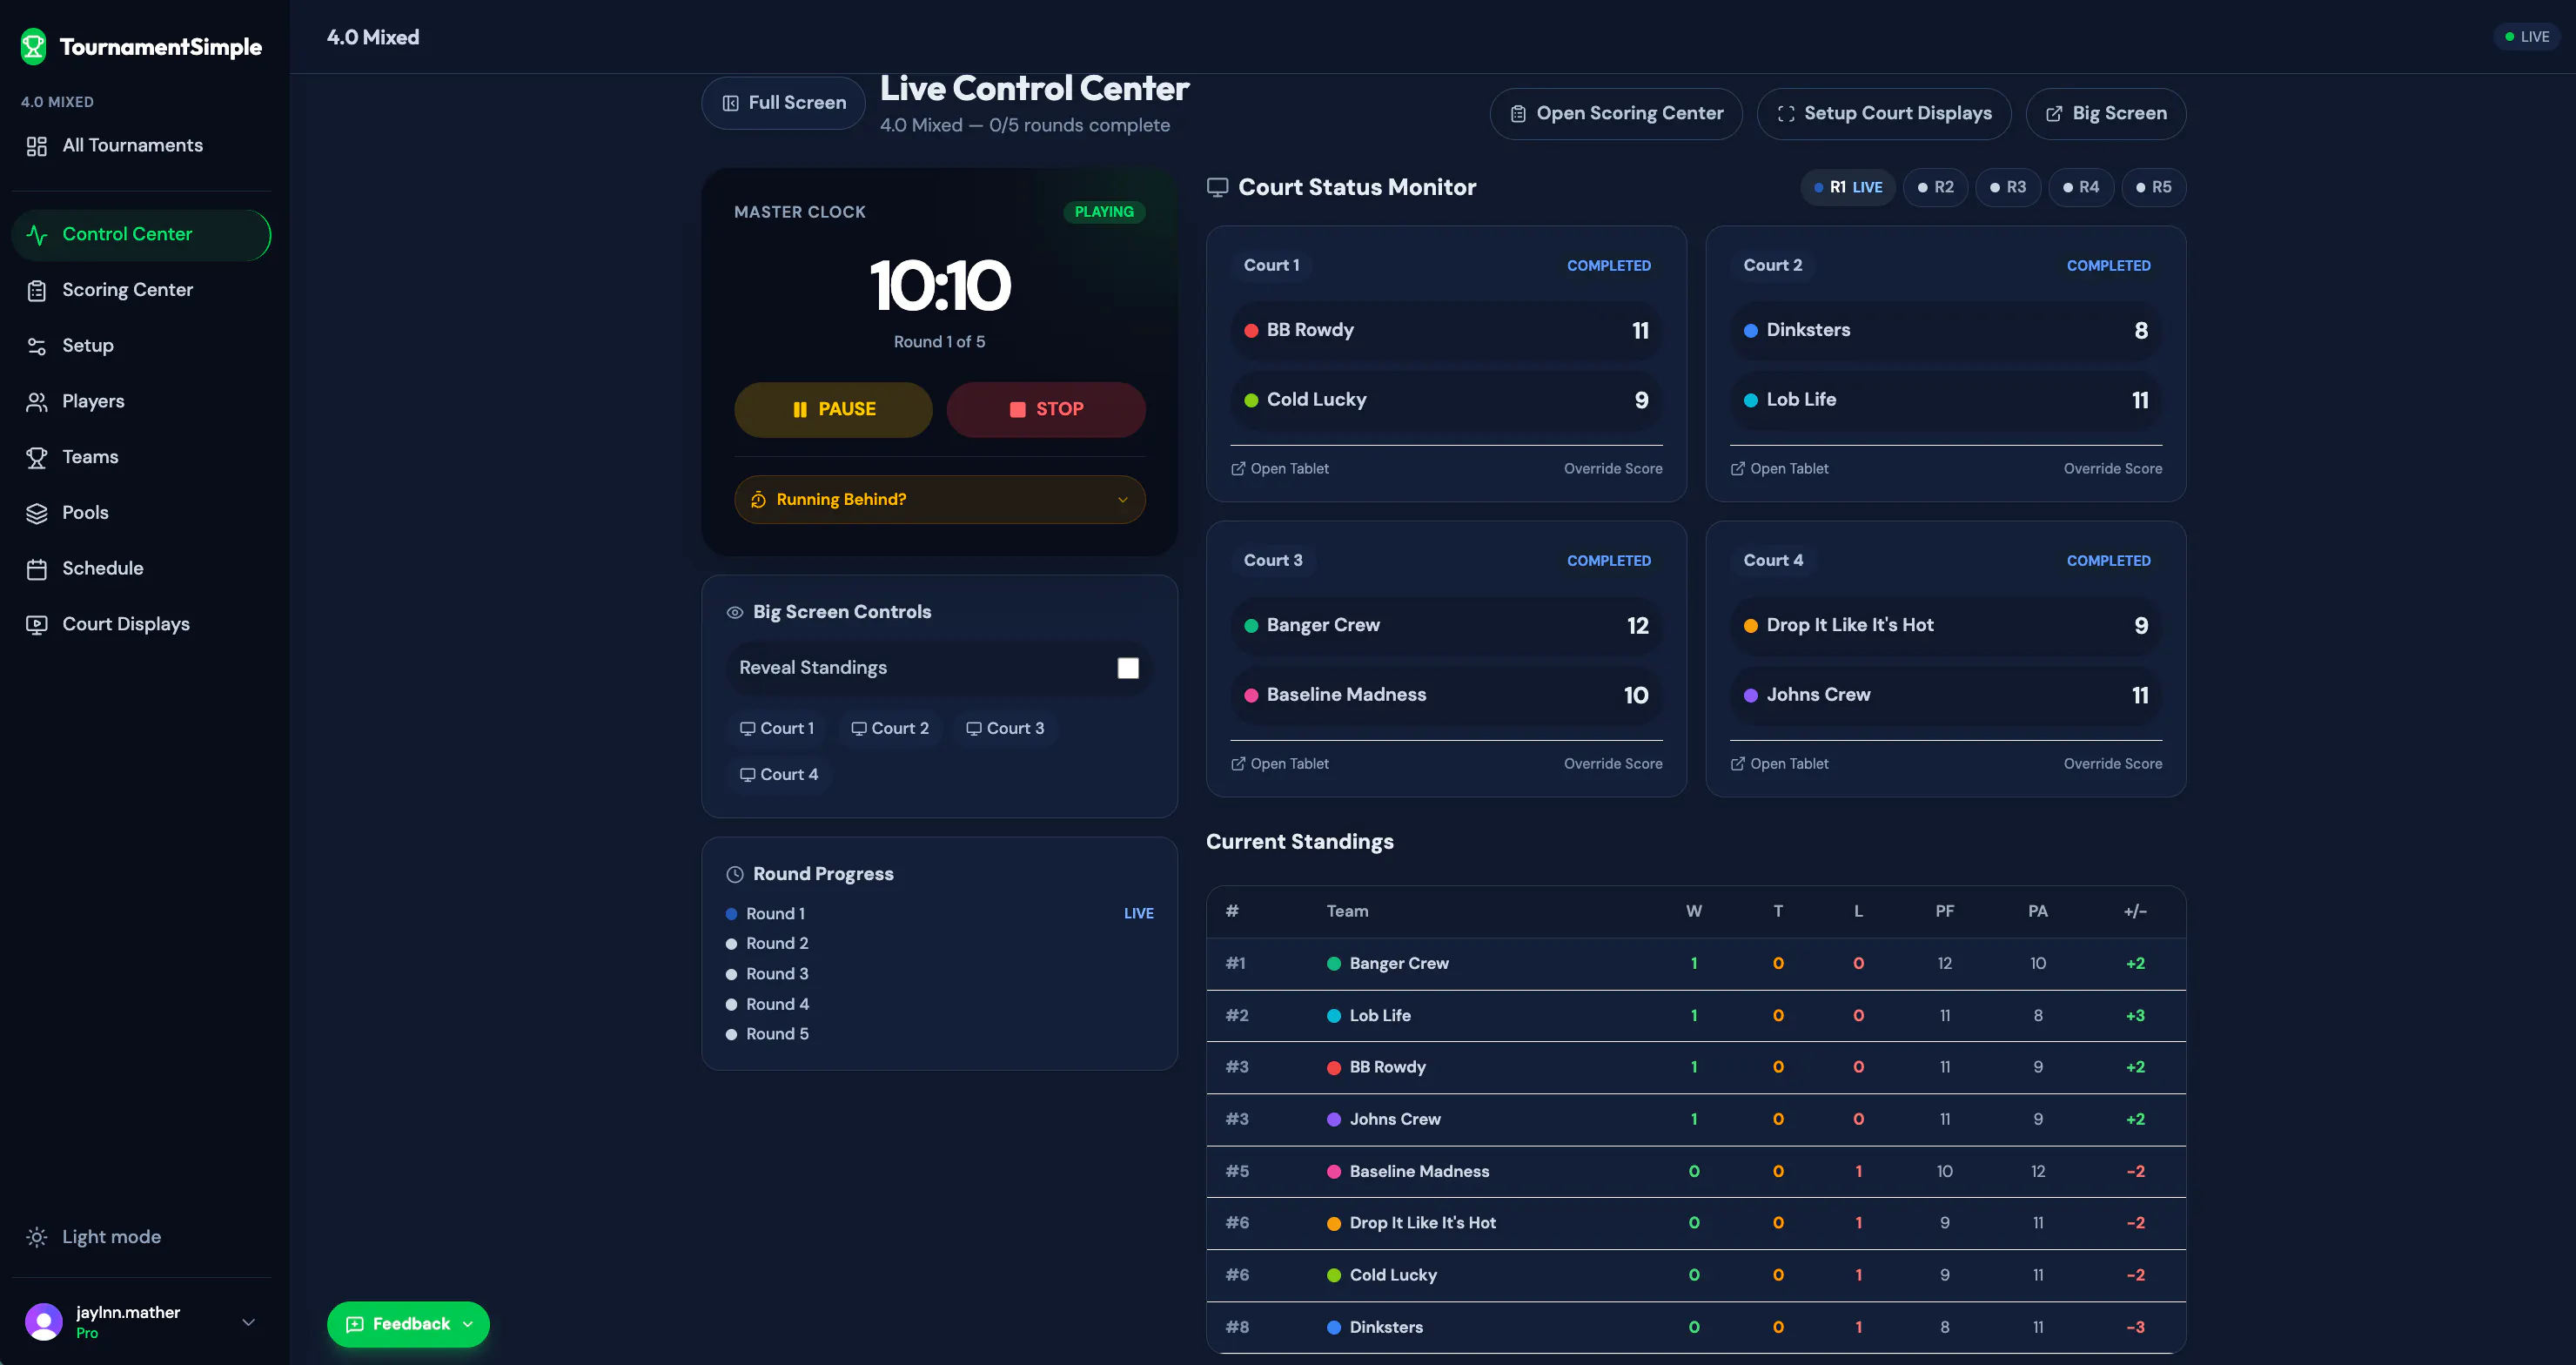The width and height of the screenshot is (2576, 1365).
Task: Click the Control Center pulse icon
Action: pyautogui.click(x=37, y=235)
